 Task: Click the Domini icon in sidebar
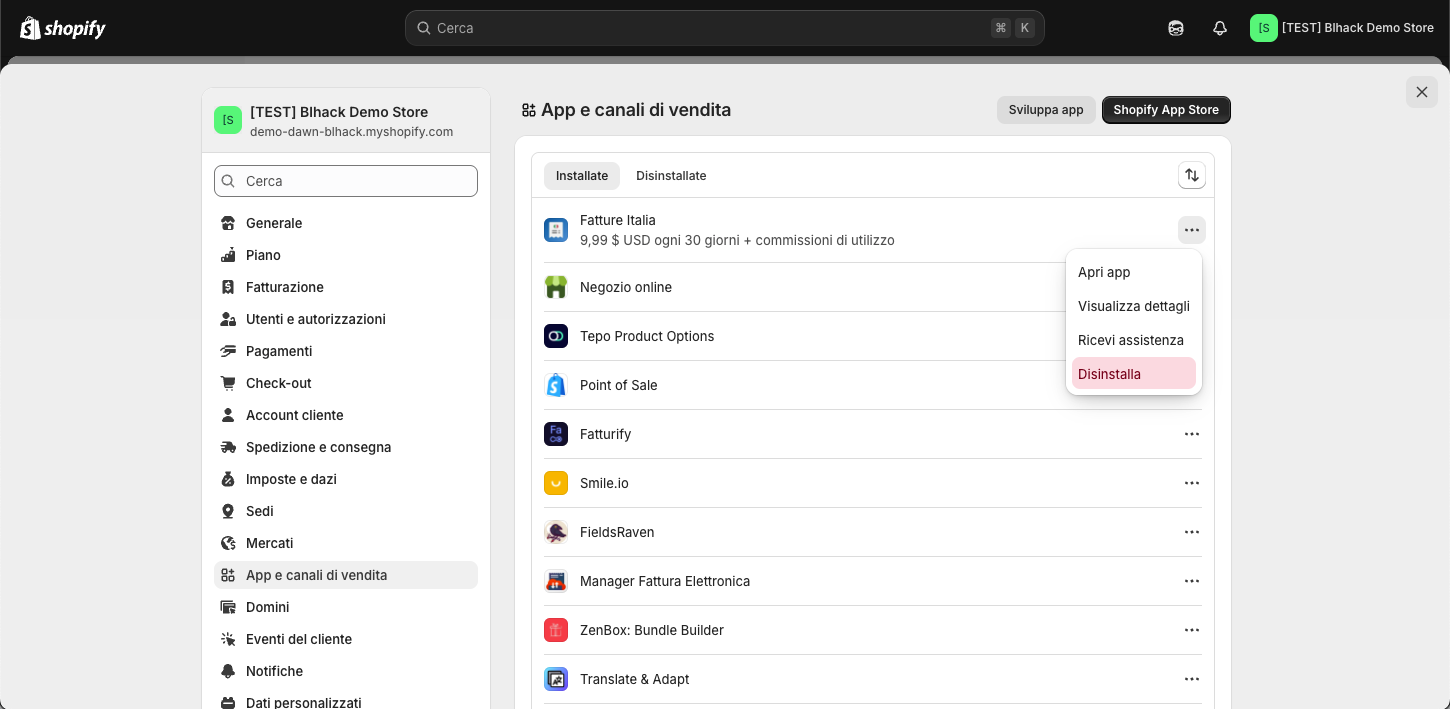pos(228,607)
